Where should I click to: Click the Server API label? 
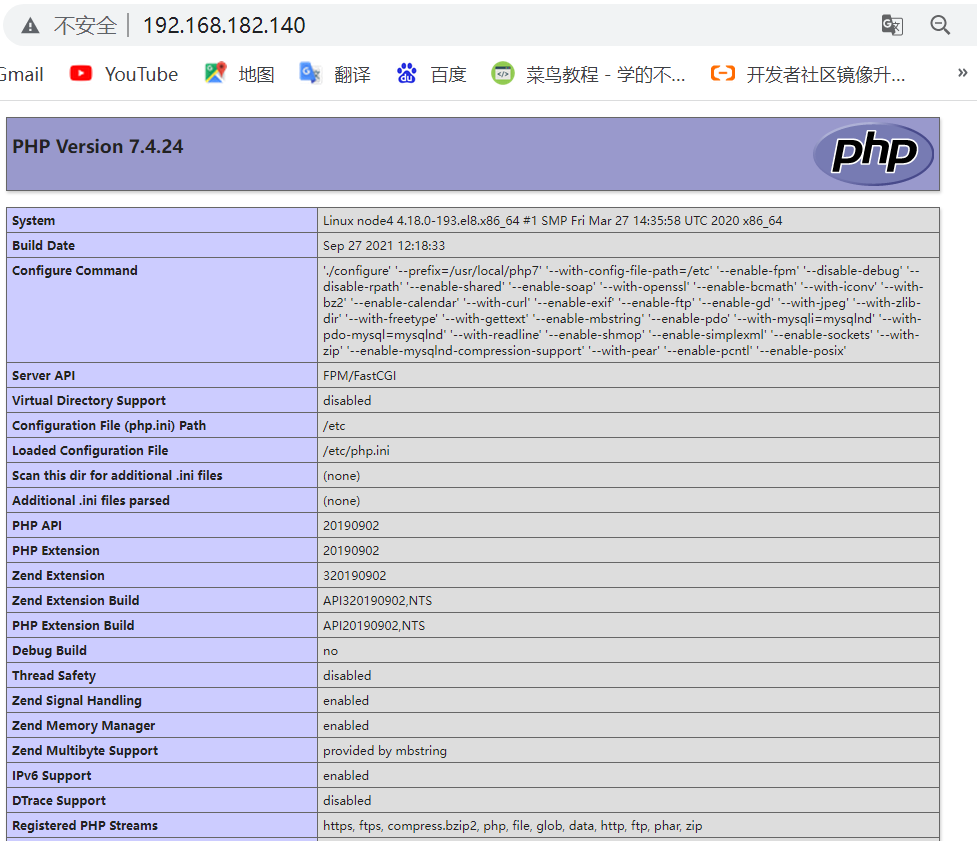[44, 376]
